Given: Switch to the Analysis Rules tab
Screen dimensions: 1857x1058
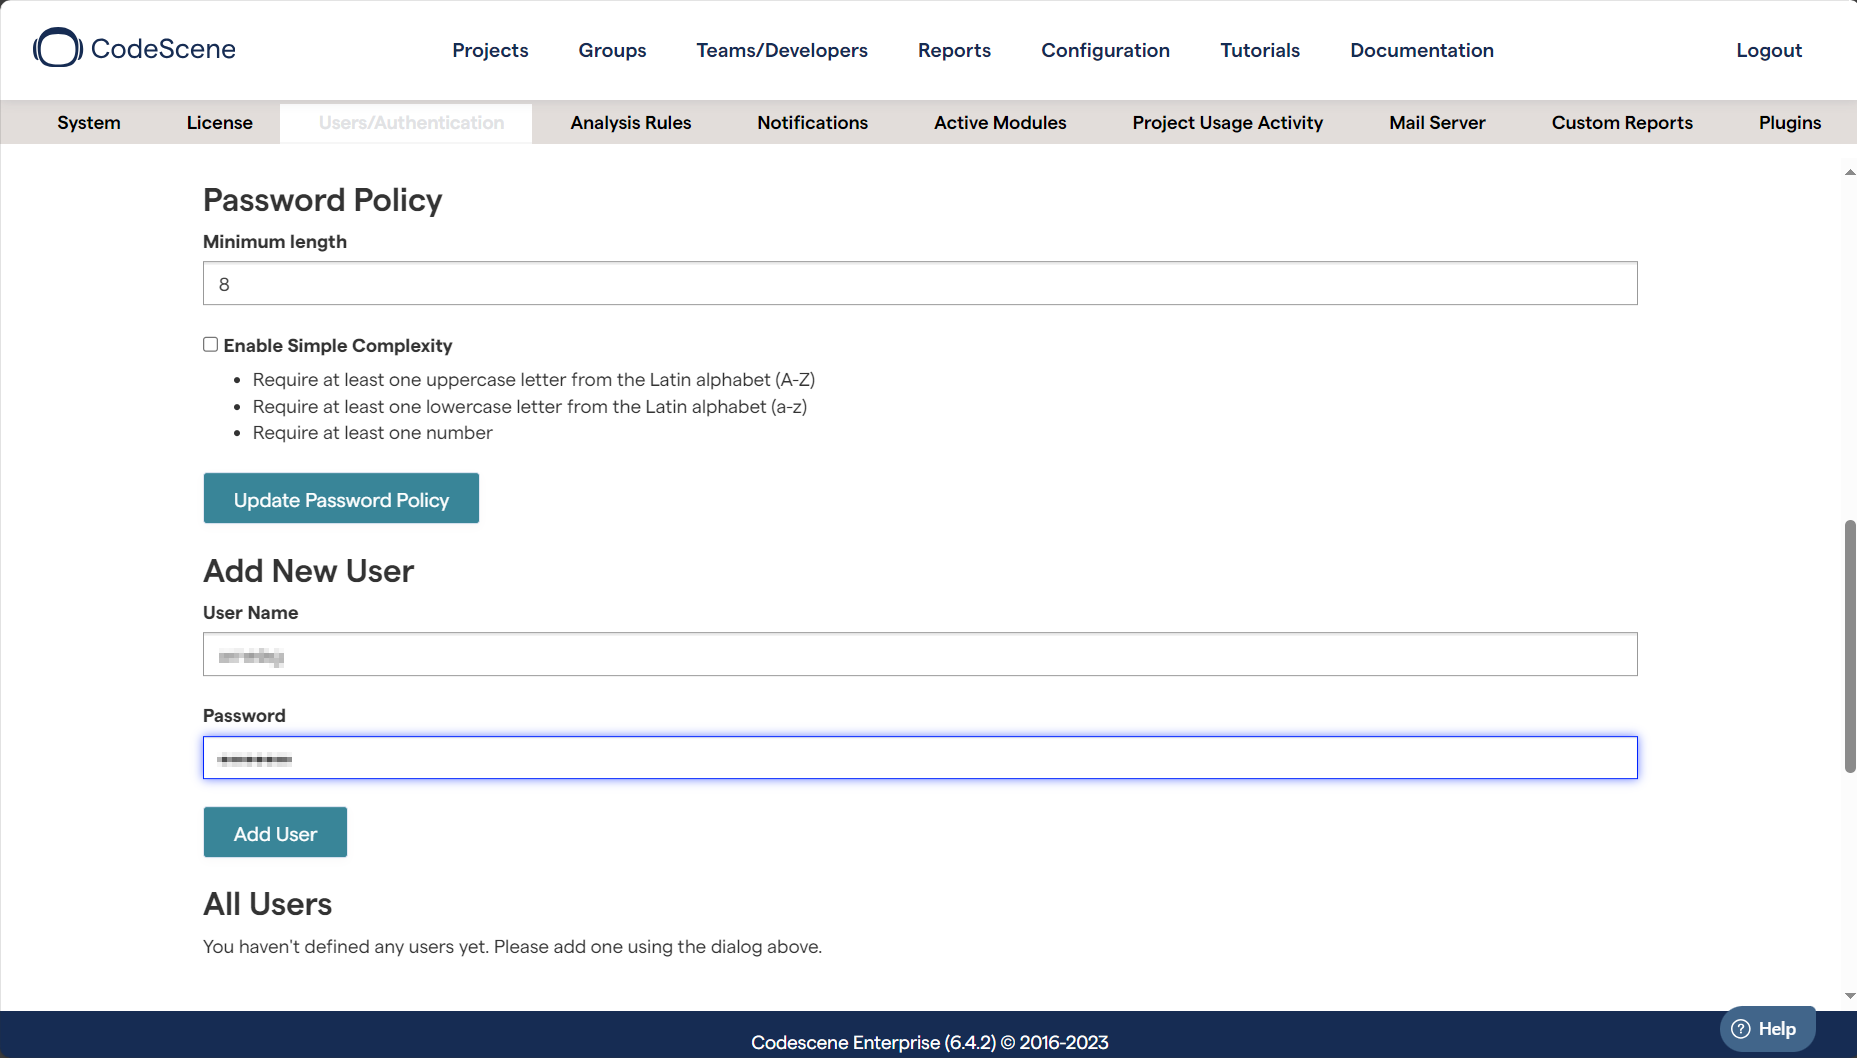Looking at the screenshot, I should 631,123.
